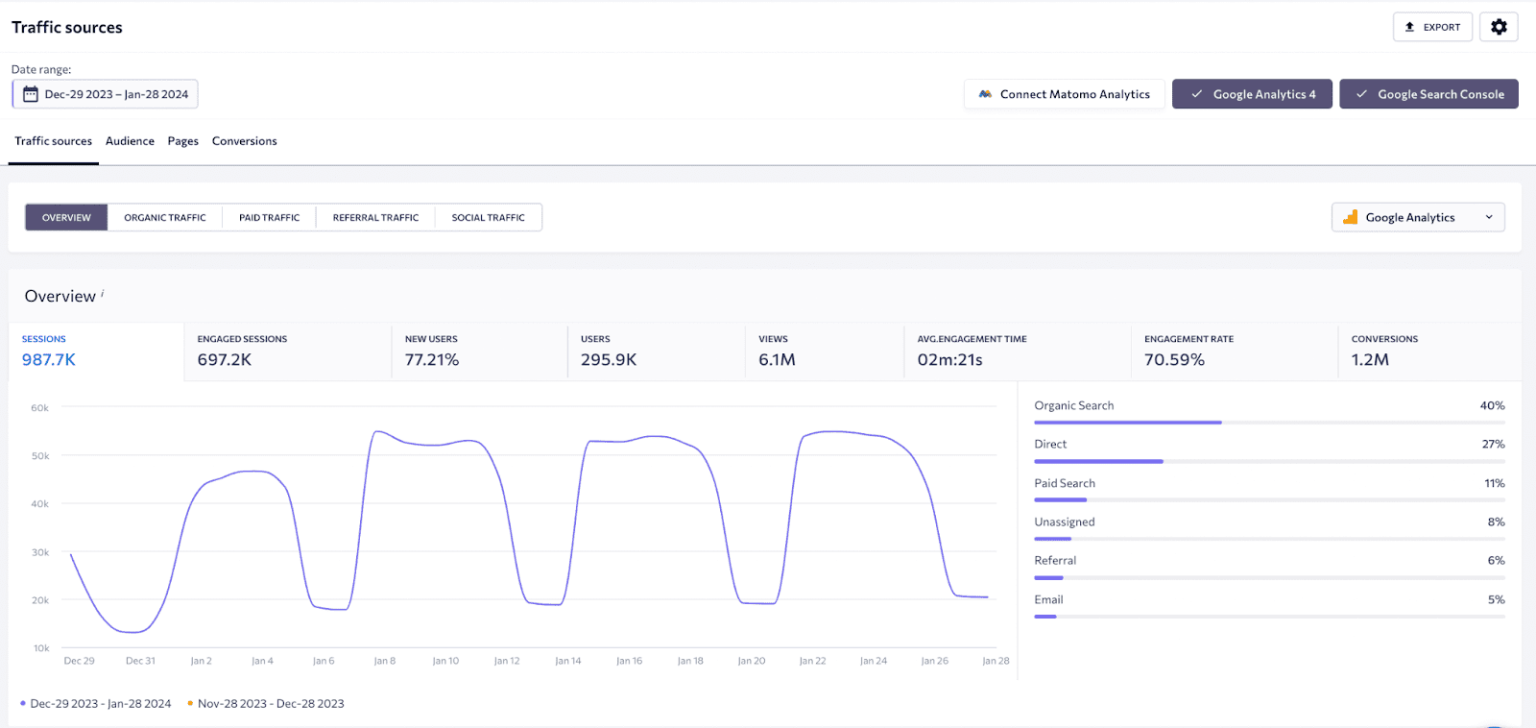Click the info icon beside Overview
Screen dimensions: 1536x728
tap(102, 293)
